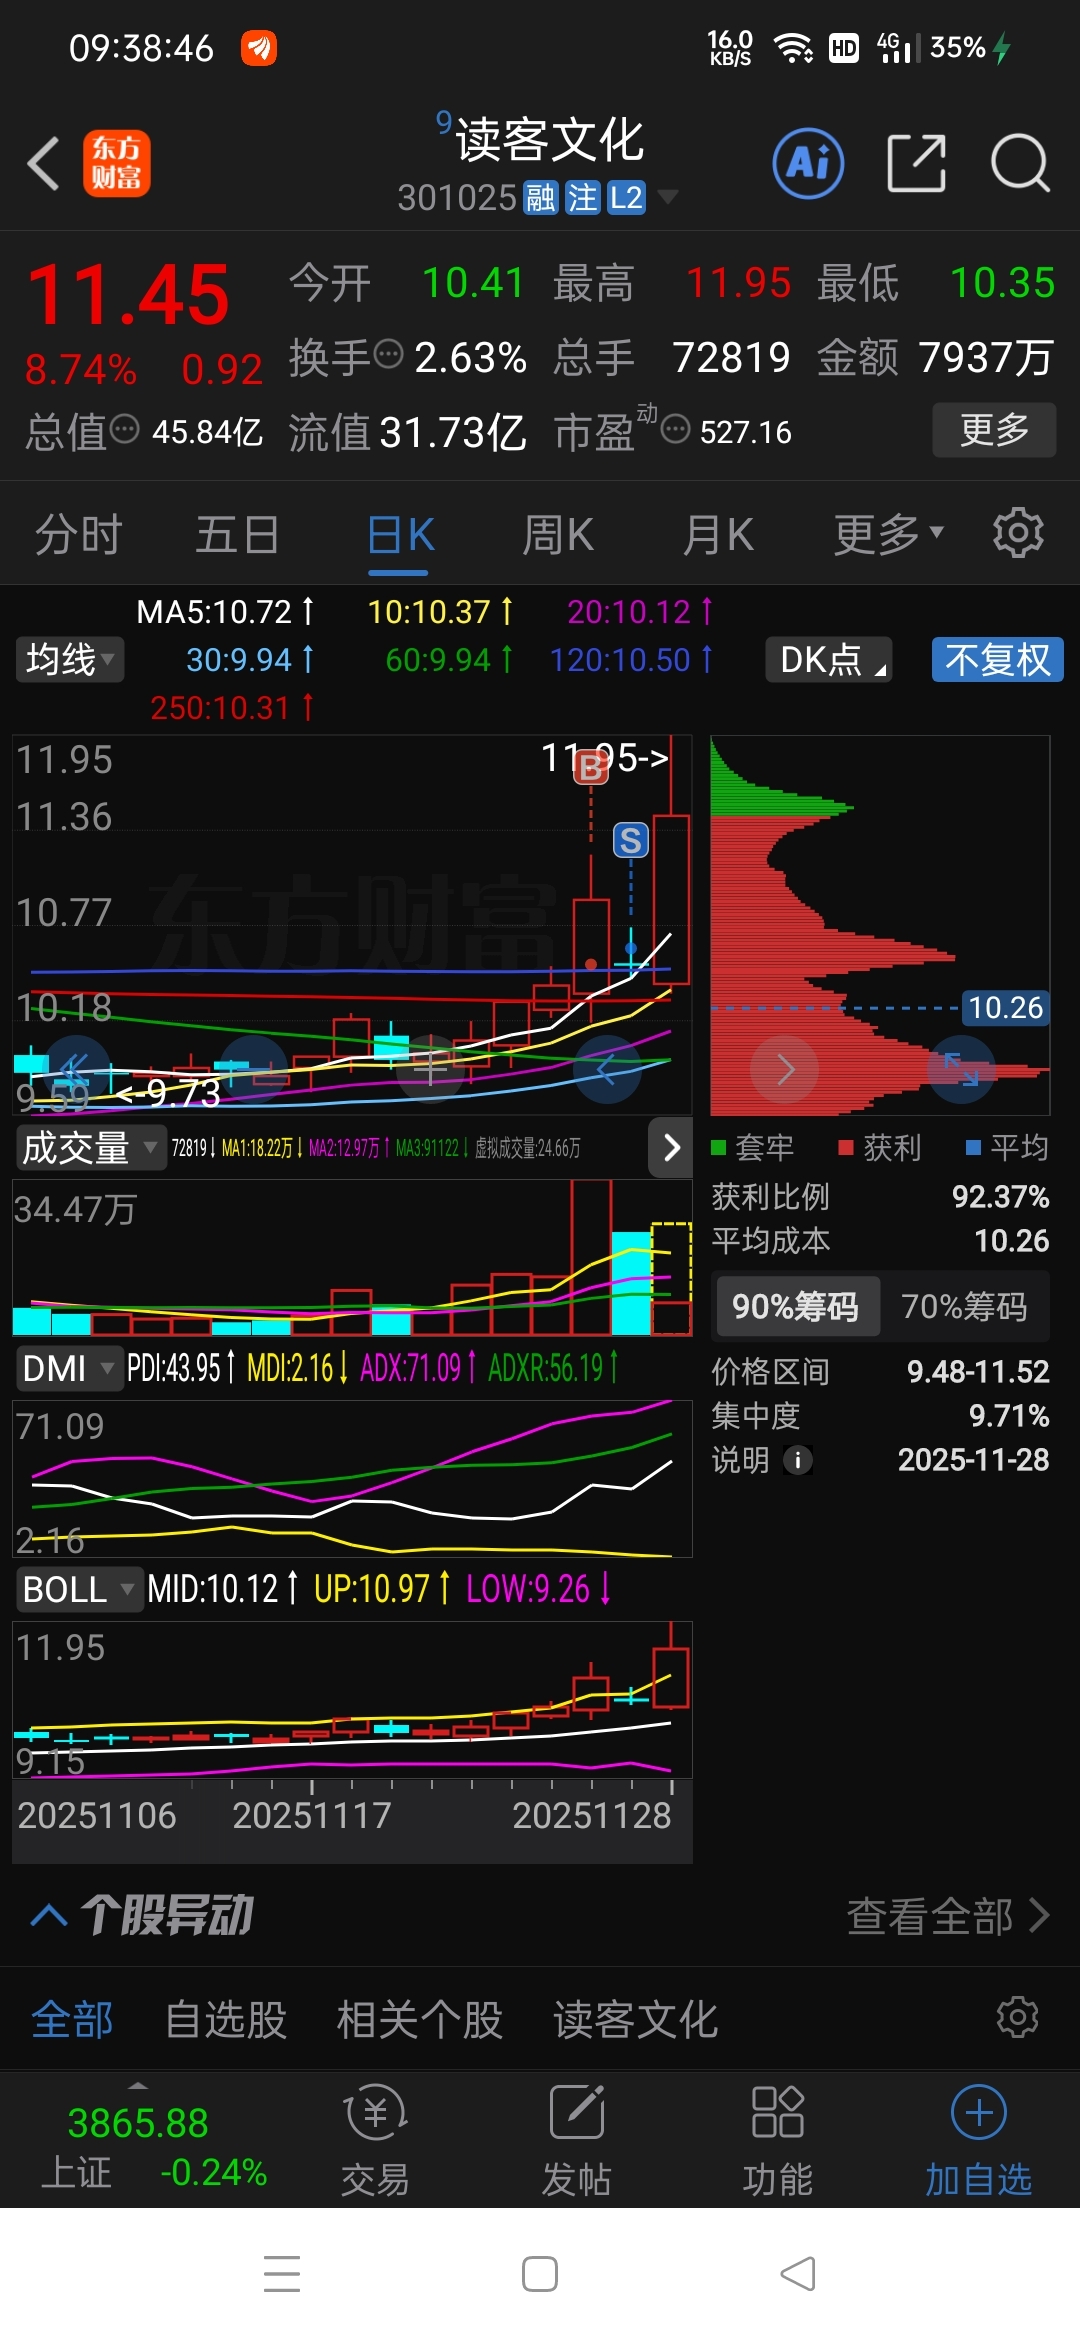
Task: Open Android recent apps menu button
Action: (282, 2274)
